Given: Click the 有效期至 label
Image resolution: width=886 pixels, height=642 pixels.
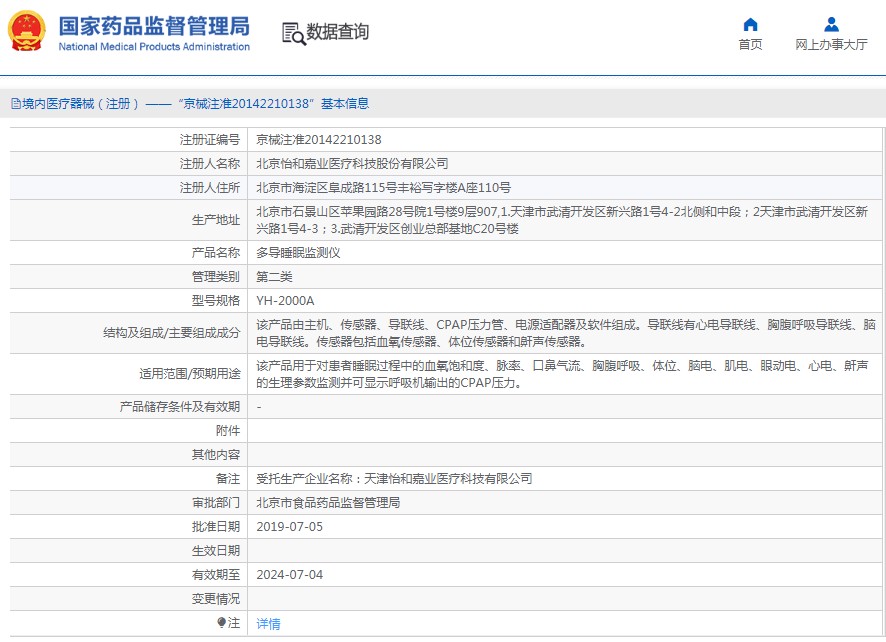Looking at the screenshot, I should coord(216,575).
